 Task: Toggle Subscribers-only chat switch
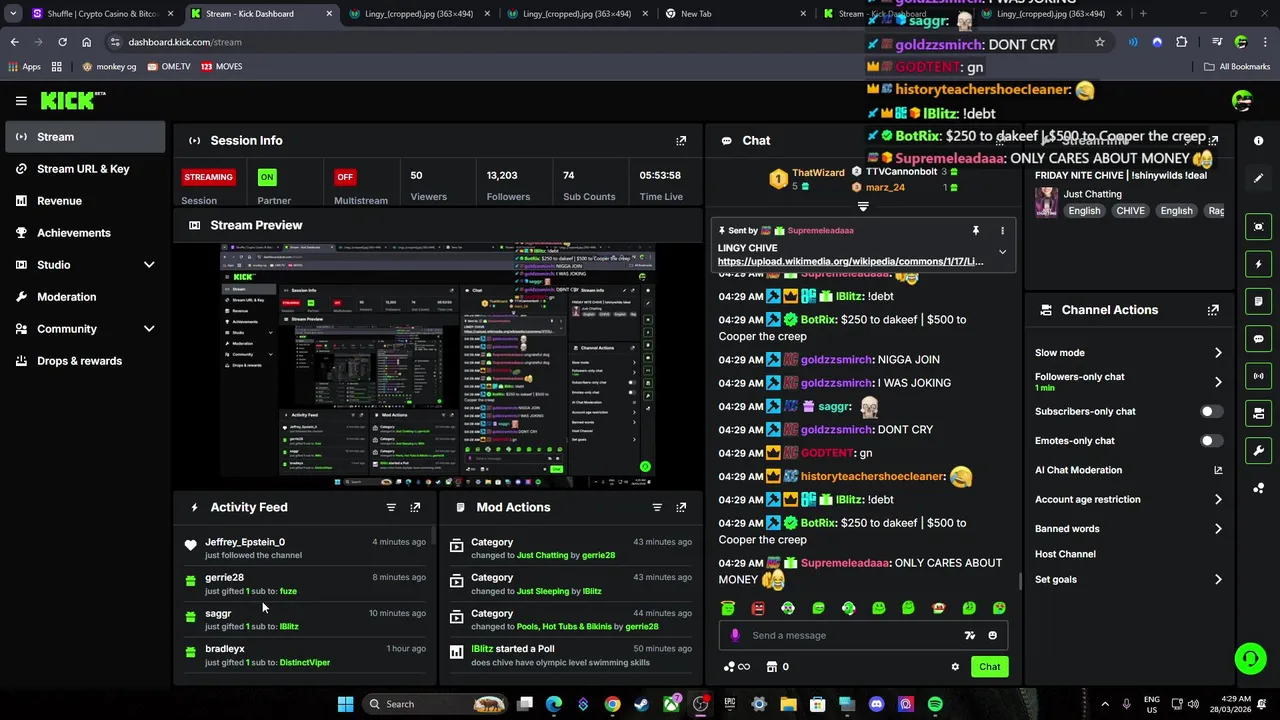(x=1210, y=412)
